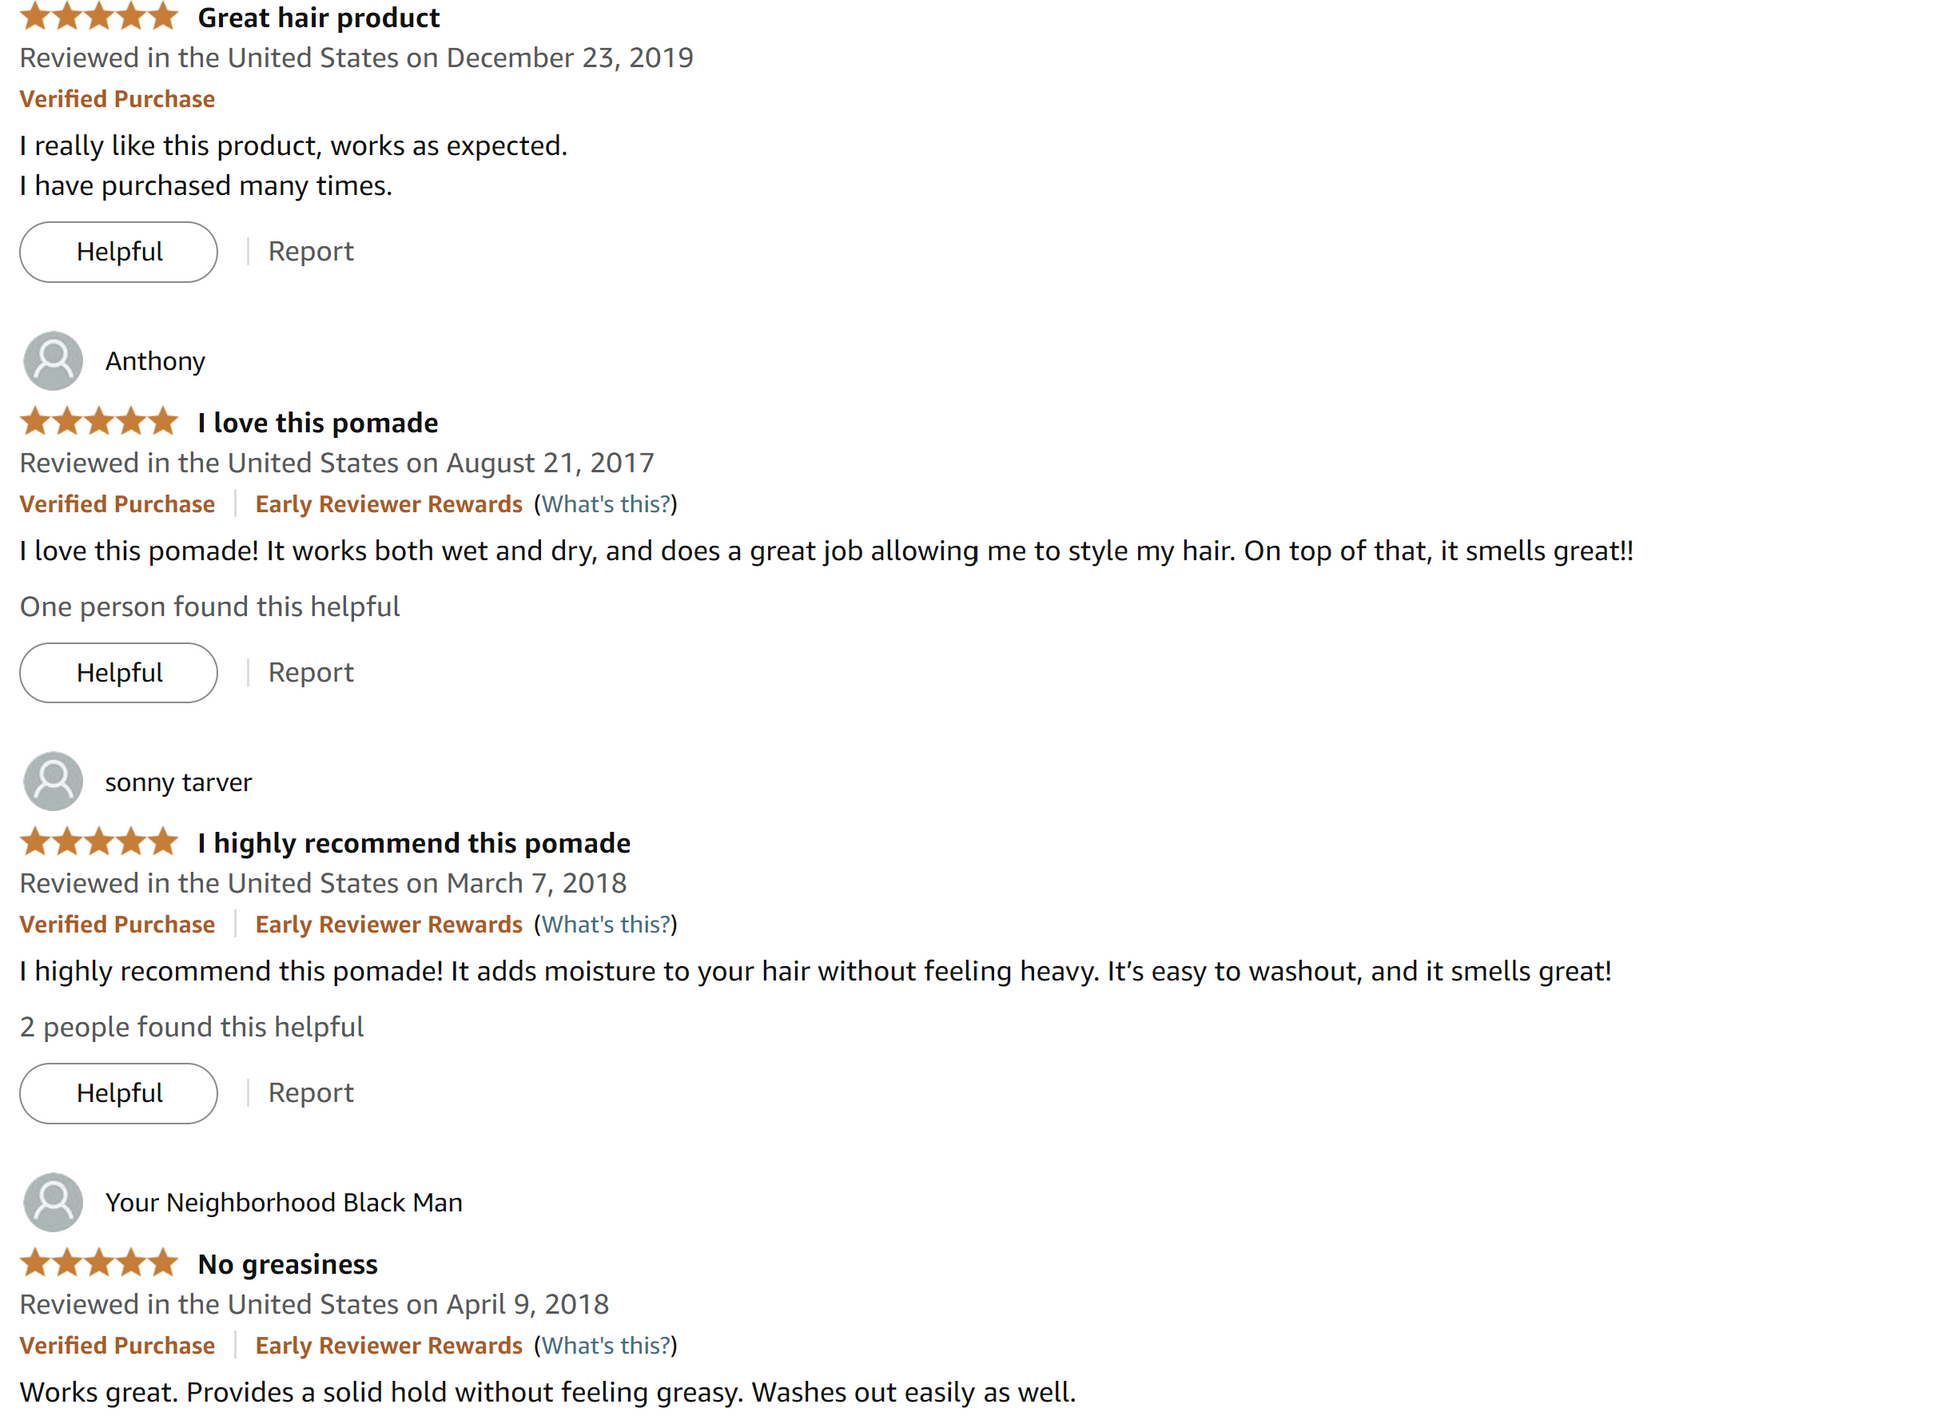1946x1428 pixels.
Task: Open the "I love this pomade" review title
Action: 317,422
